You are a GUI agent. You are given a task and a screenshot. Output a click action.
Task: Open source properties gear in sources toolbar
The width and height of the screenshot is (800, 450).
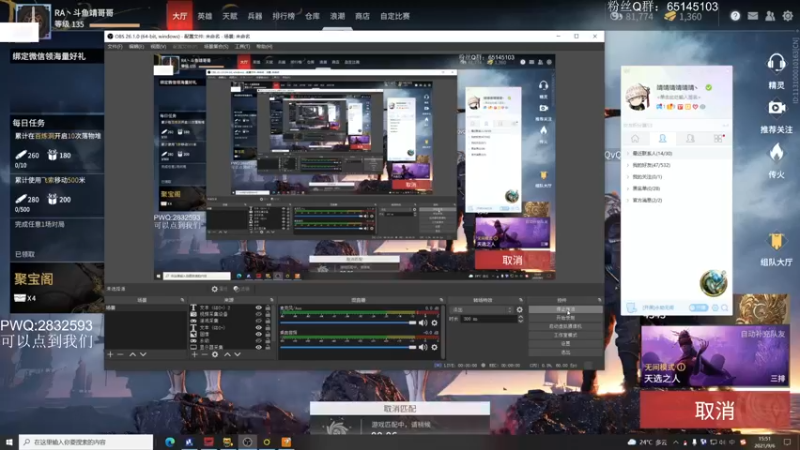215,354
